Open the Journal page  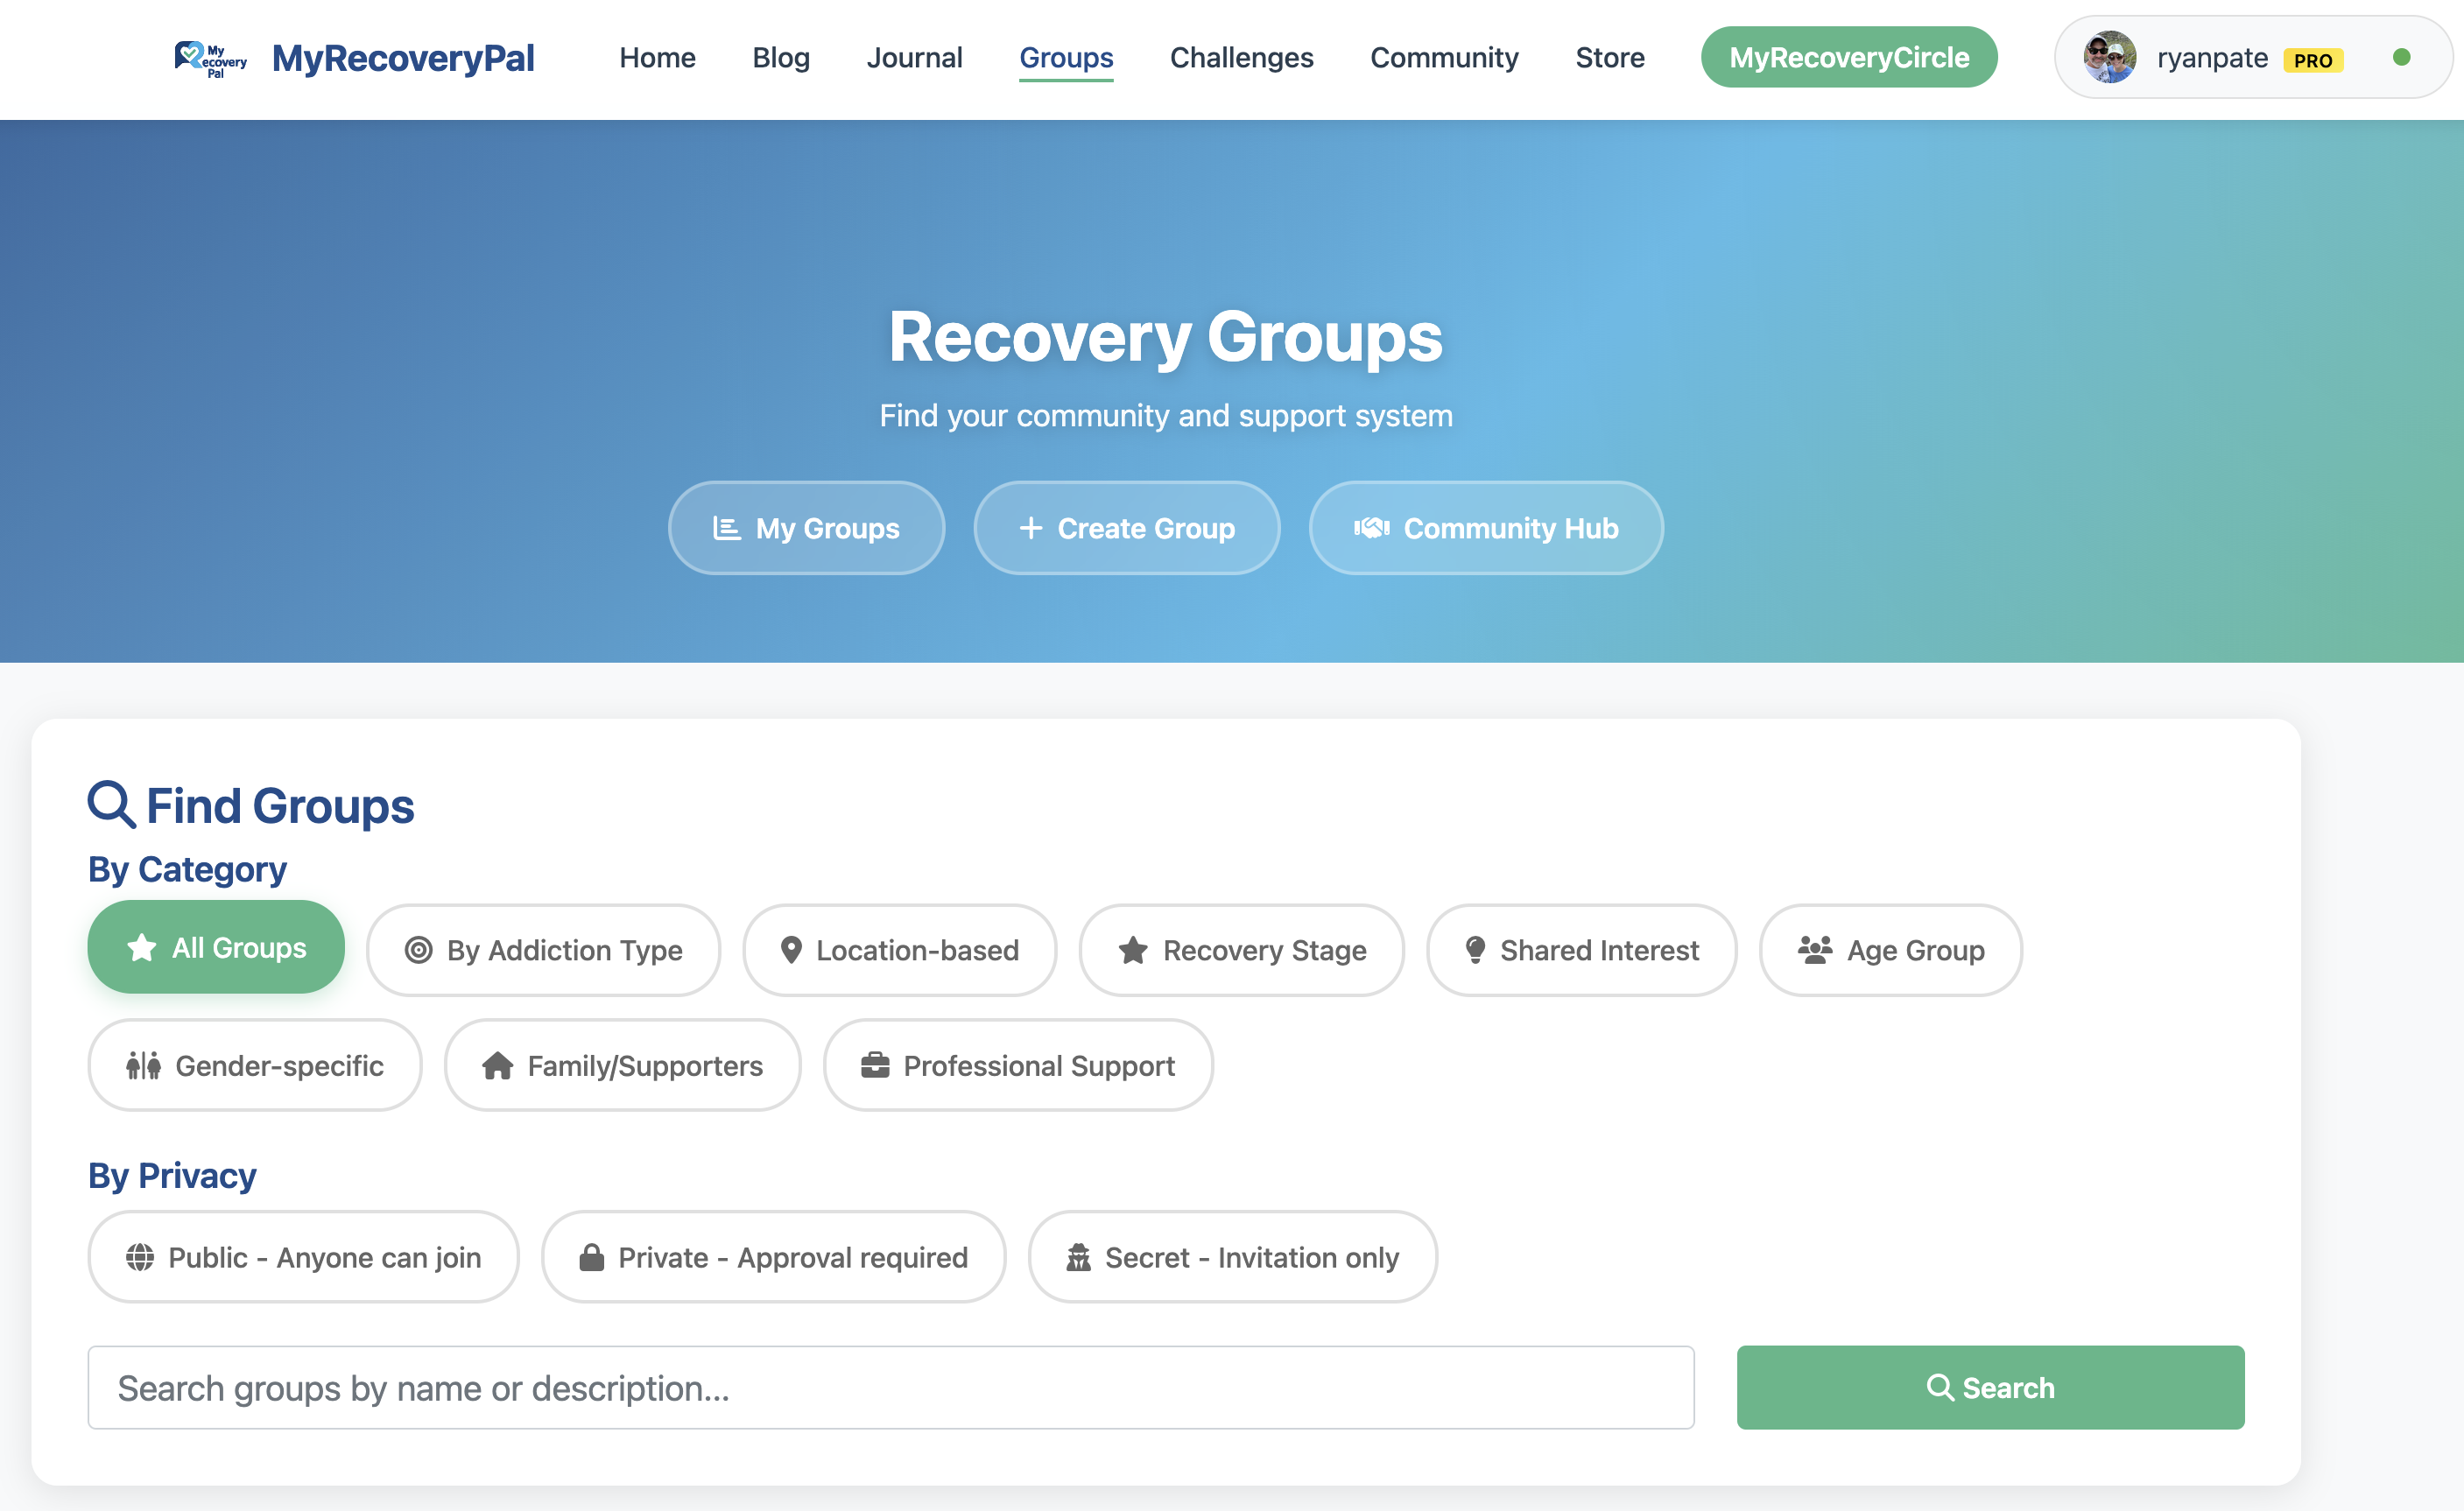tap(913, 57)
